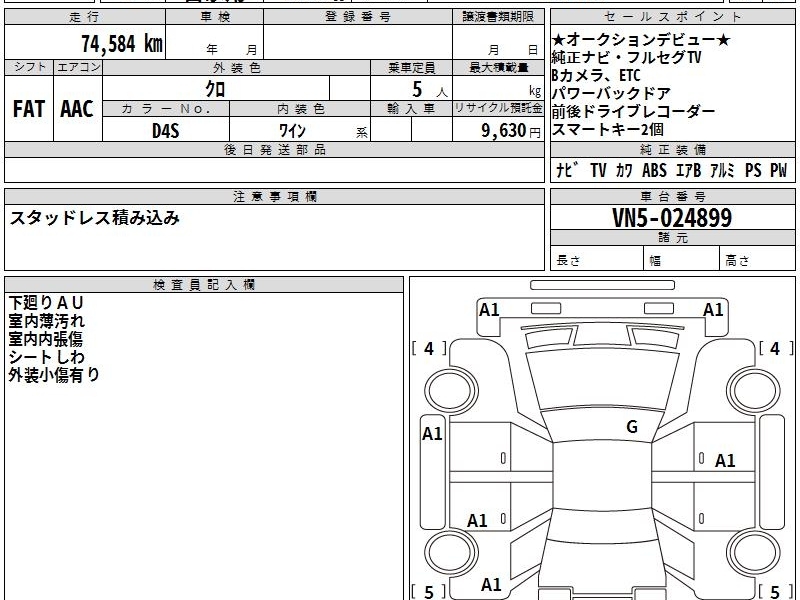Click the front-right tire circle on diagram

(754, 391)
